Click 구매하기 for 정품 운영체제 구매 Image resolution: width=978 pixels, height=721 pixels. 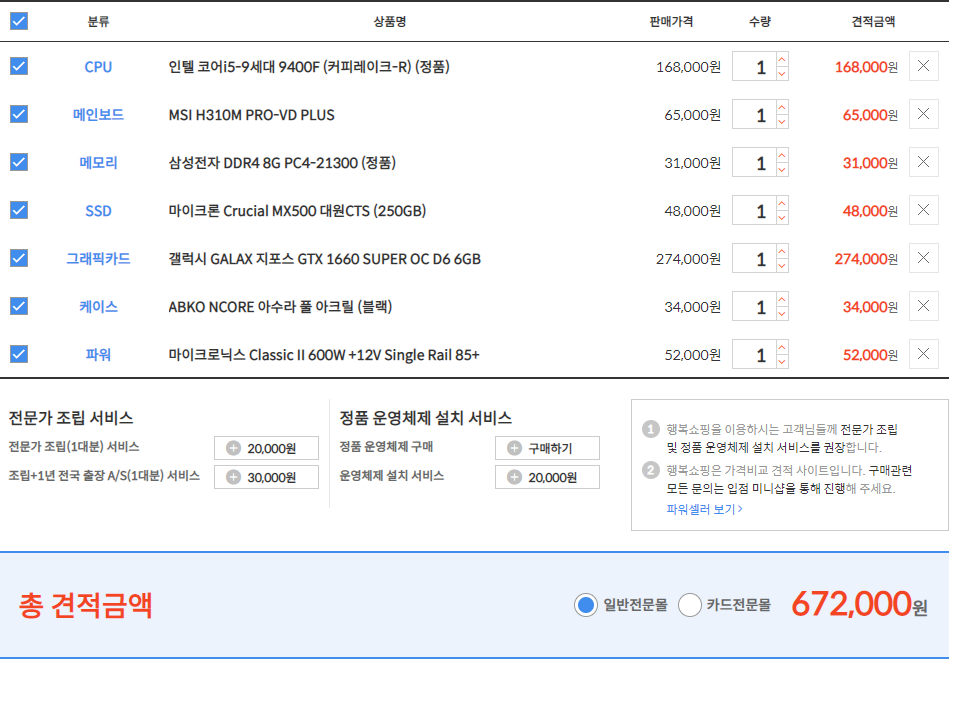pyautogui.click(x=548, y=448)
